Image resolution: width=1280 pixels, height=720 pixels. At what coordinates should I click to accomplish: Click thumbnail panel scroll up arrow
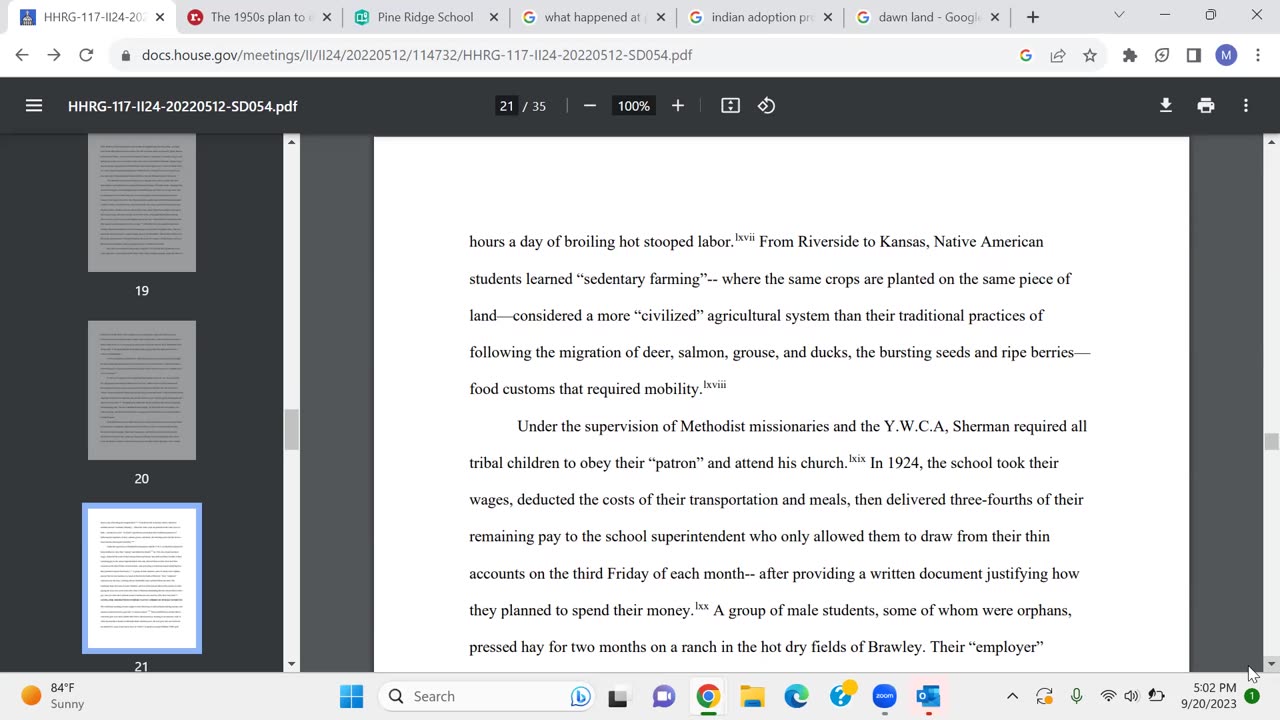pos(291,142)
